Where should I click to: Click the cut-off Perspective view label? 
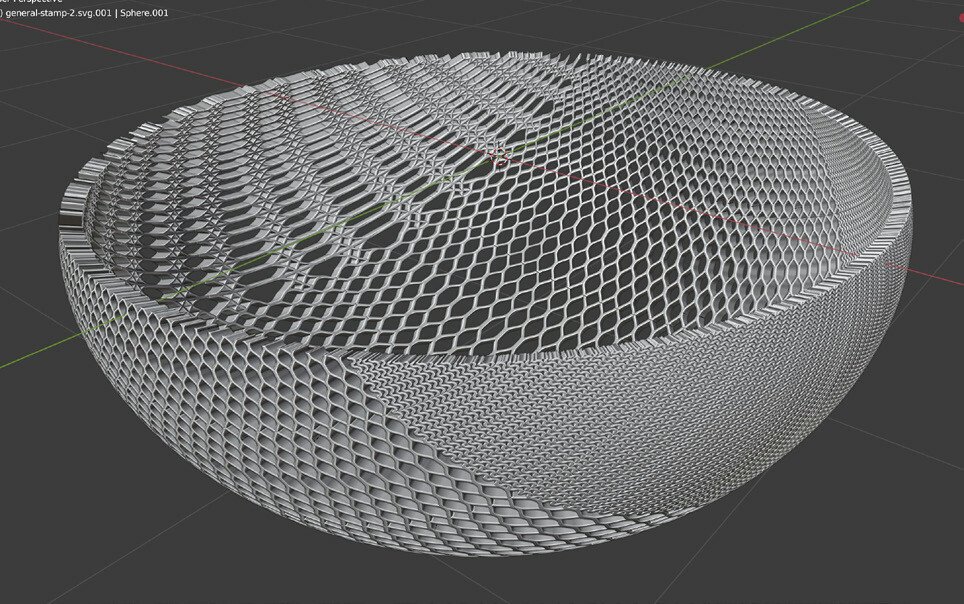click(x=40, y=3)
